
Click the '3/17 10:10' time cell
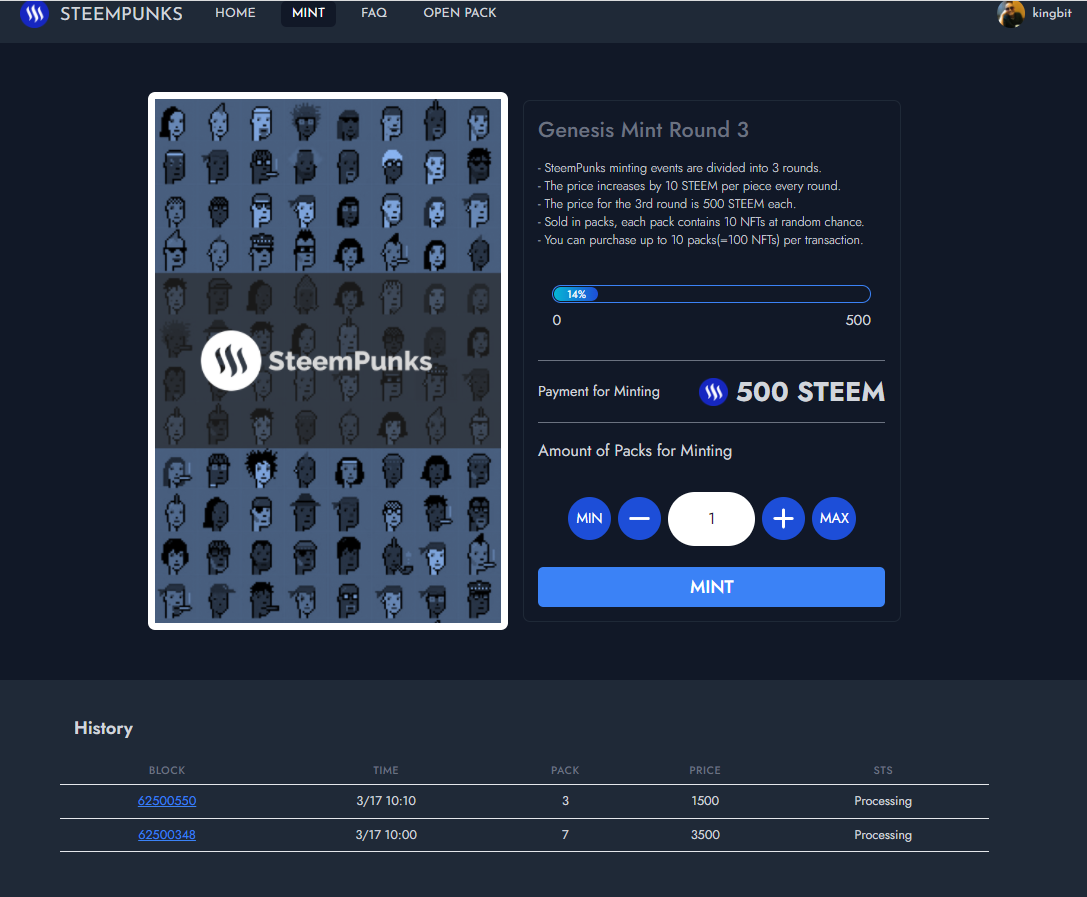386,801
